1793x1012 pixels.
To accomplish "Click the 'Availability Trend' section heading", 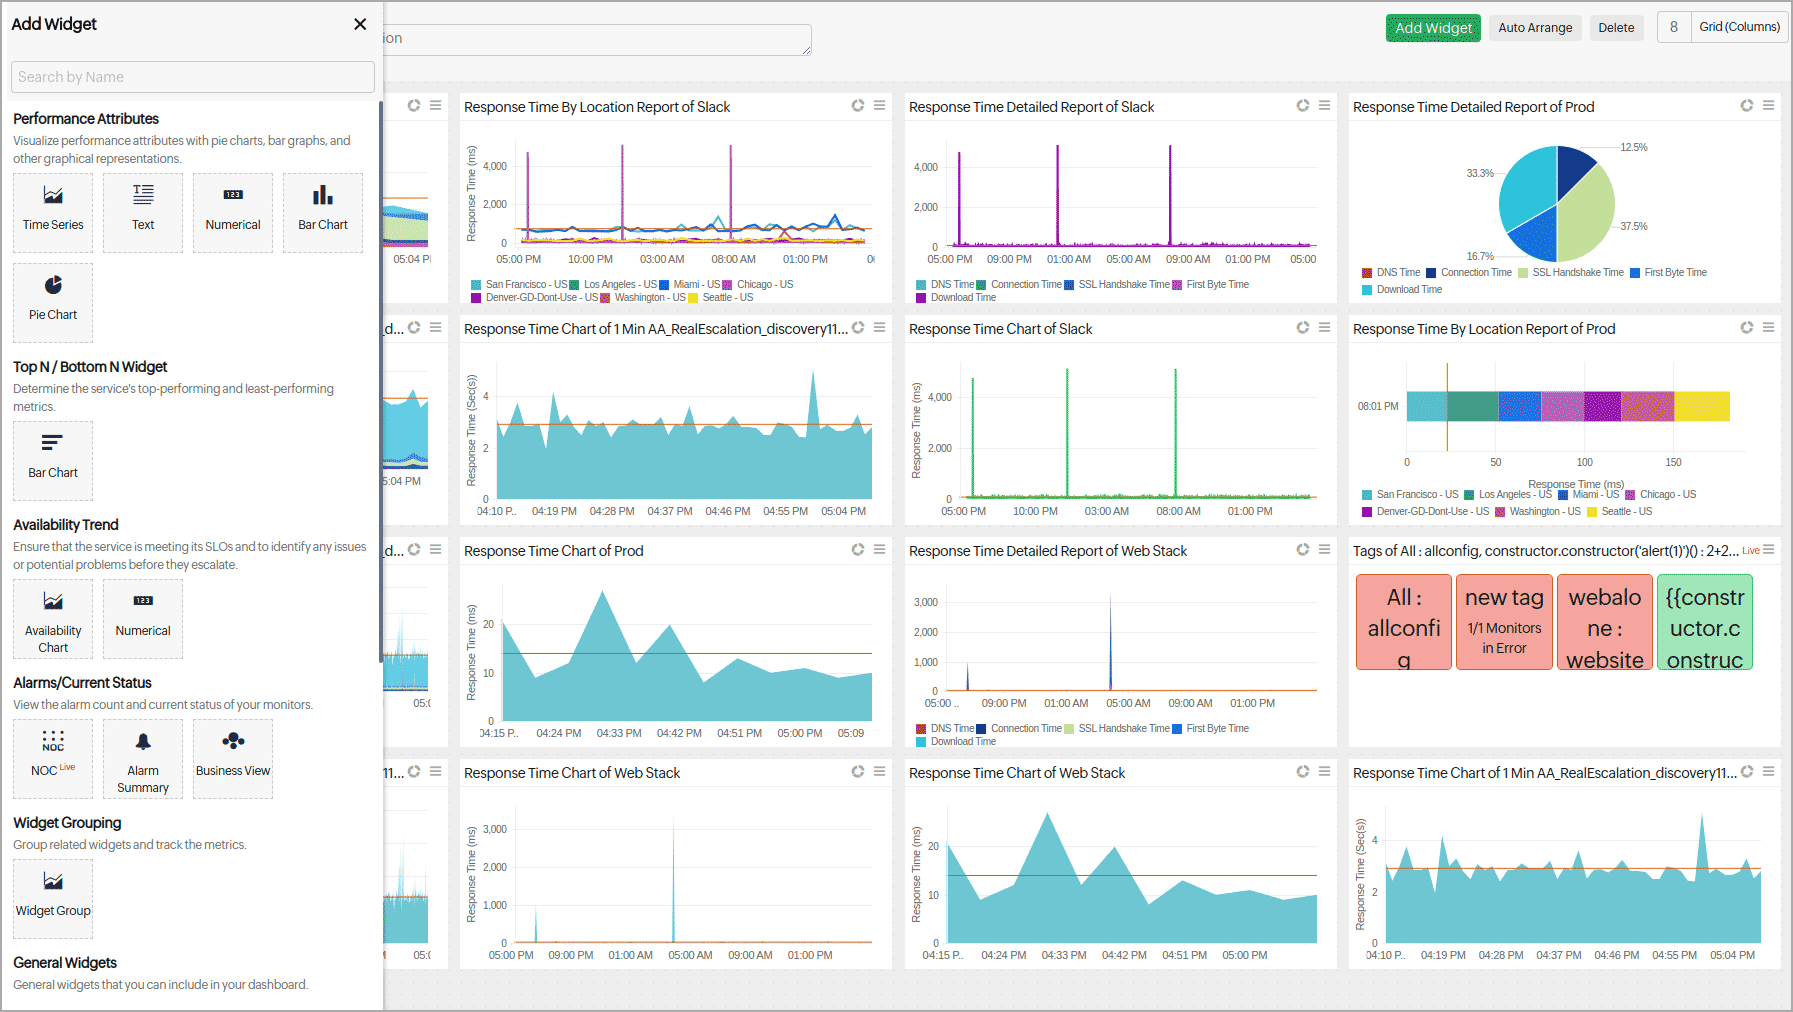I will (66, 525).
